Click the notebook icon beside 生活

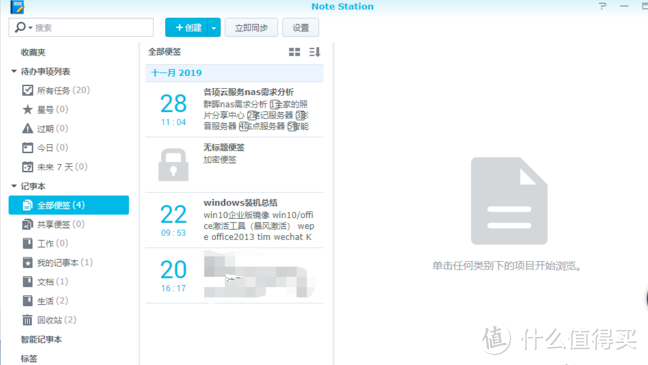coord(27,301)
